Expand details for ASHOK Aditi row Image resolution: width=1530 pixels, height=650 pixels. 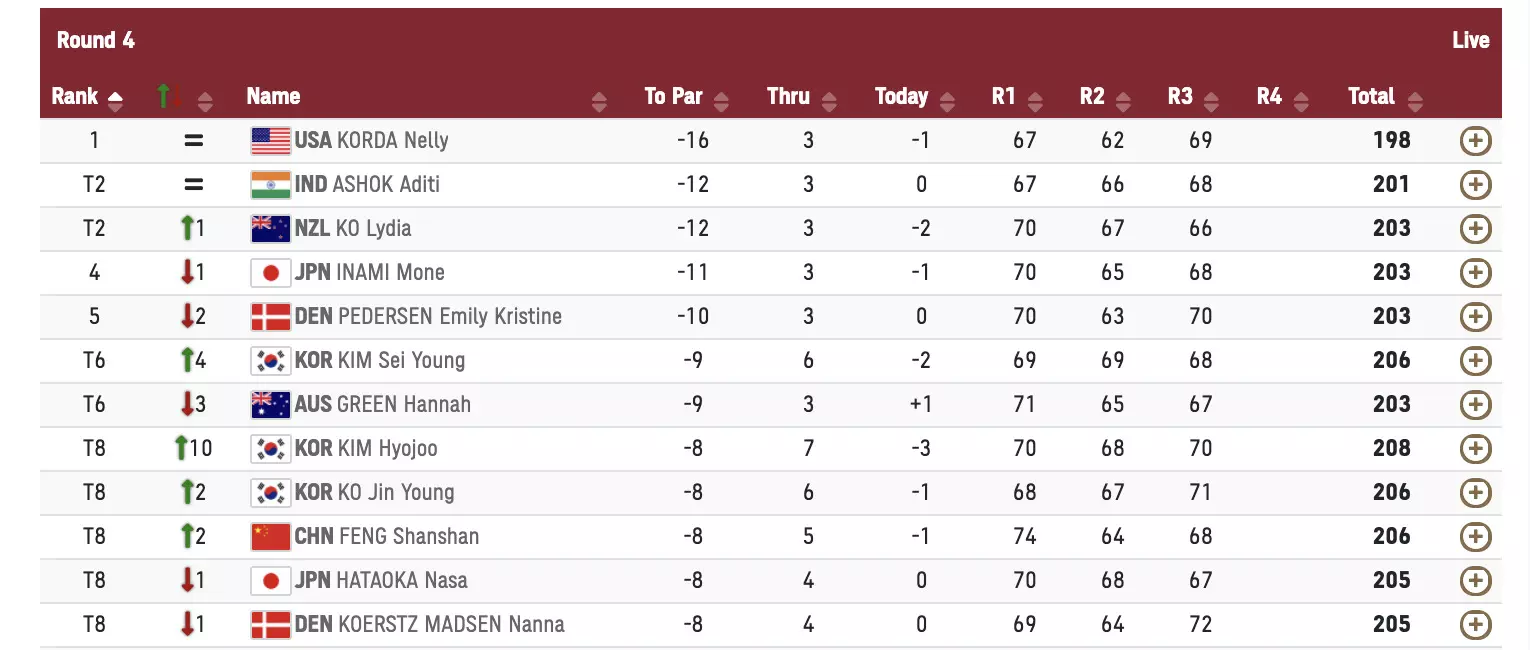point(1475,185)
